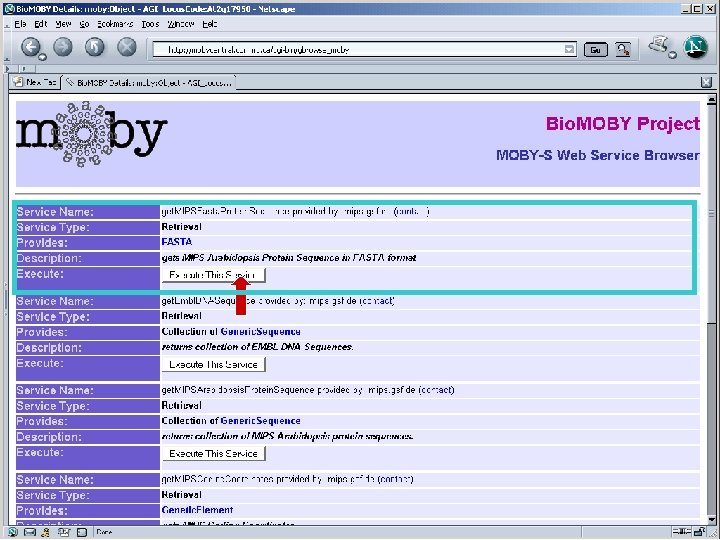Open the GeneticElement link
Screen dimensions: 720x540
pos(197,510)
